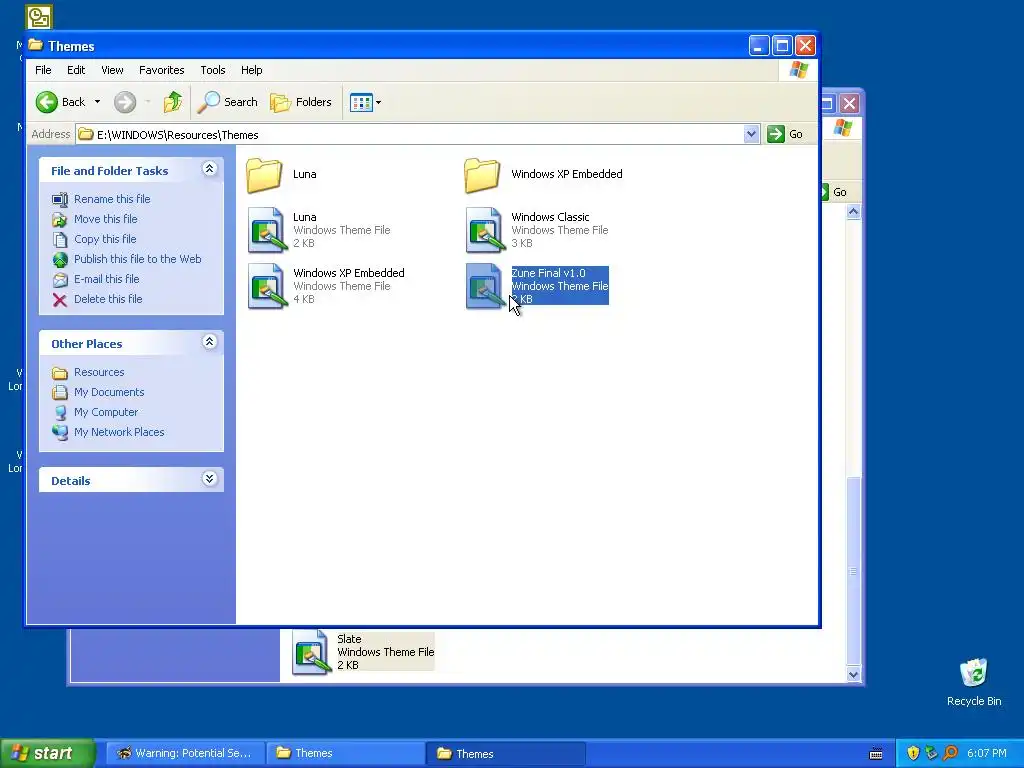Select the Slate theme file in back window
This screenshot has height=768, width=1024.
(x=362, y=652)
